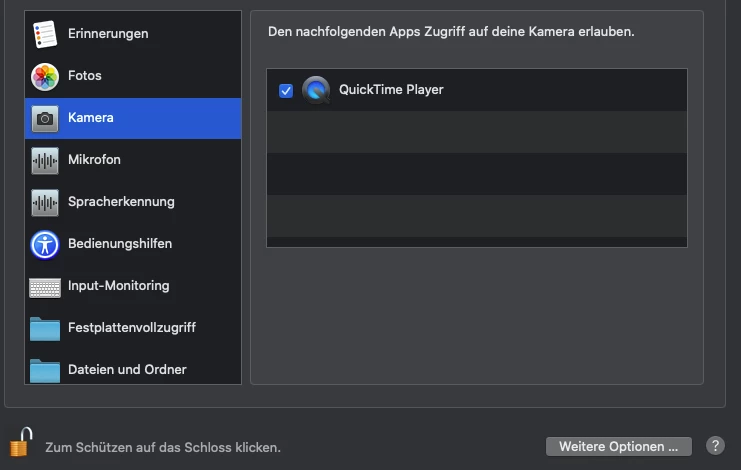741x470 pixels.
Task: Select the Festplattenvollzugriff folder icon
Action: [x=45, y=329]
